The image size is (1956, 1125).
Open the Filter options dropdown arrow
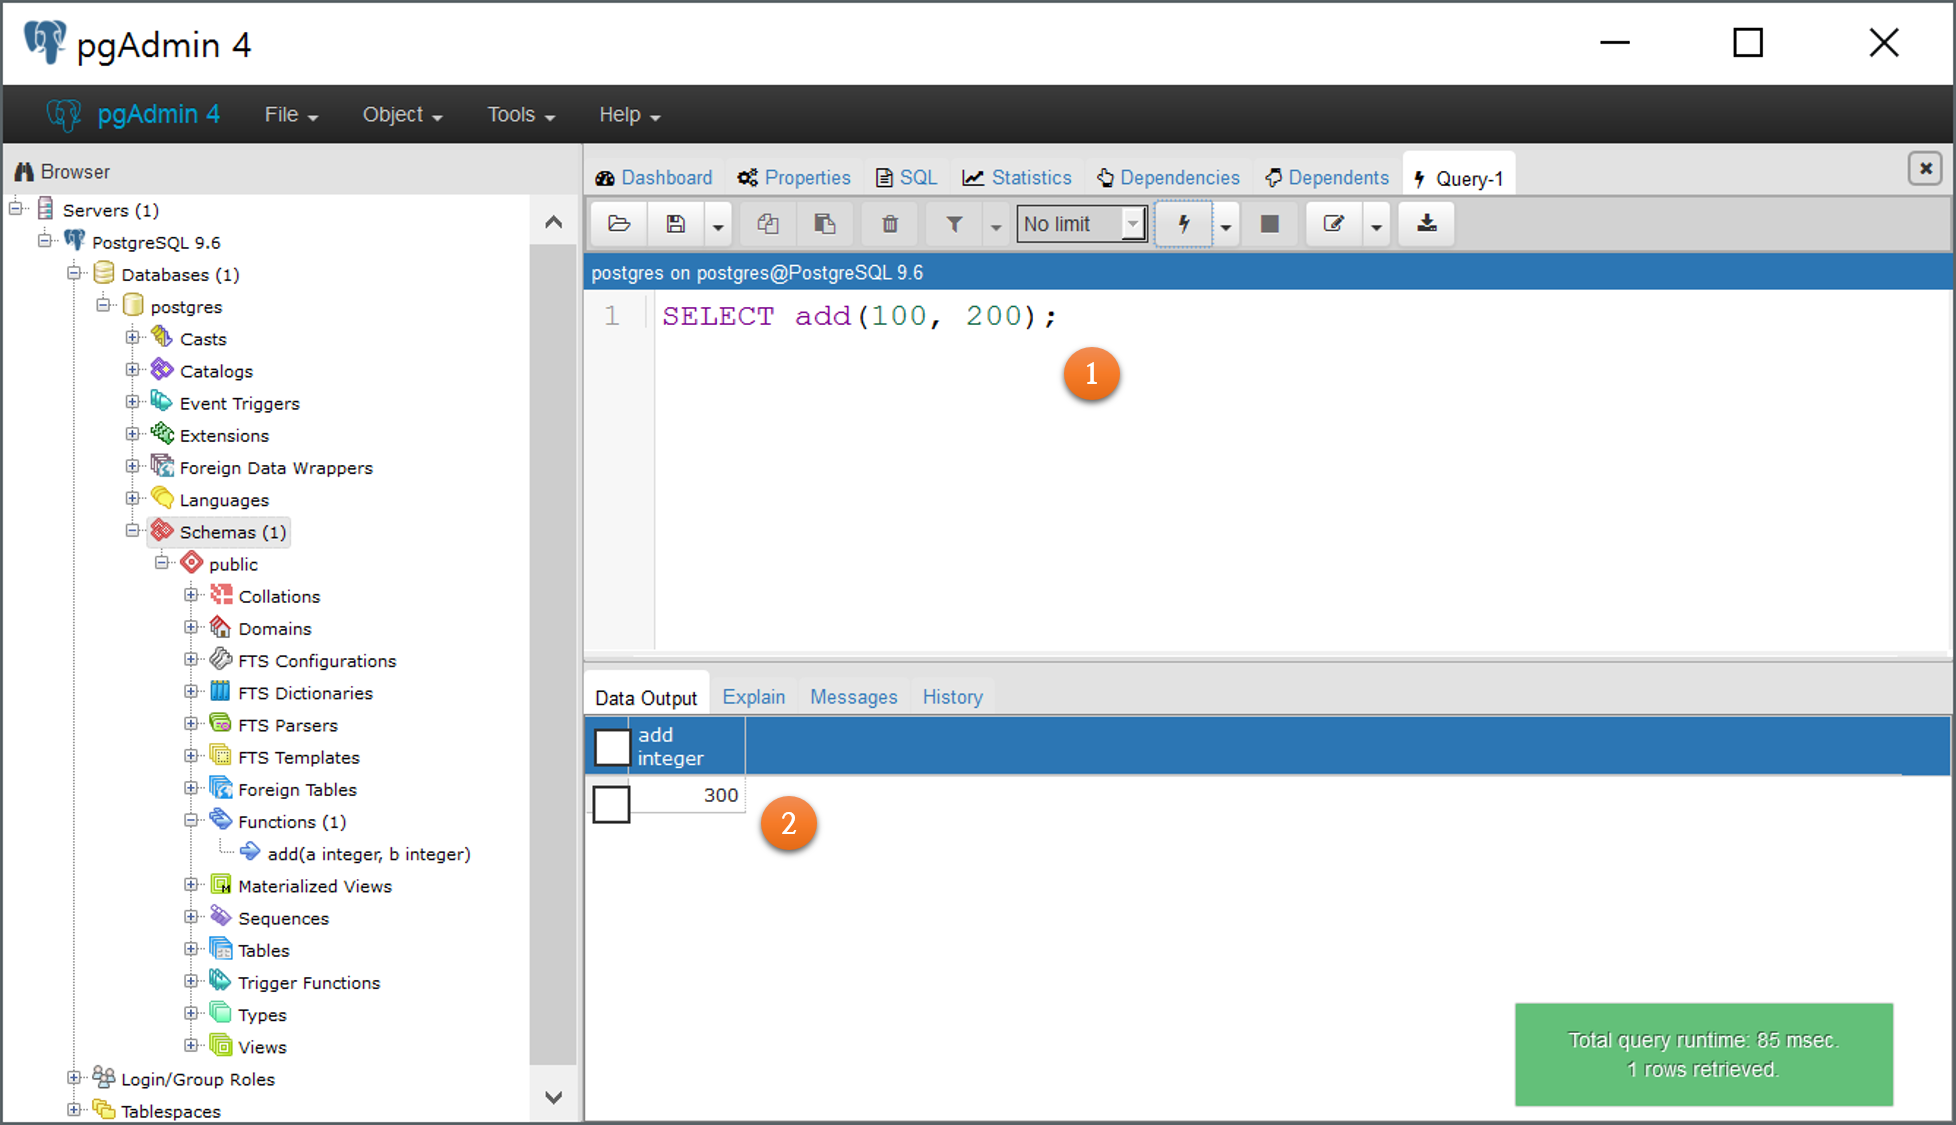996,226
